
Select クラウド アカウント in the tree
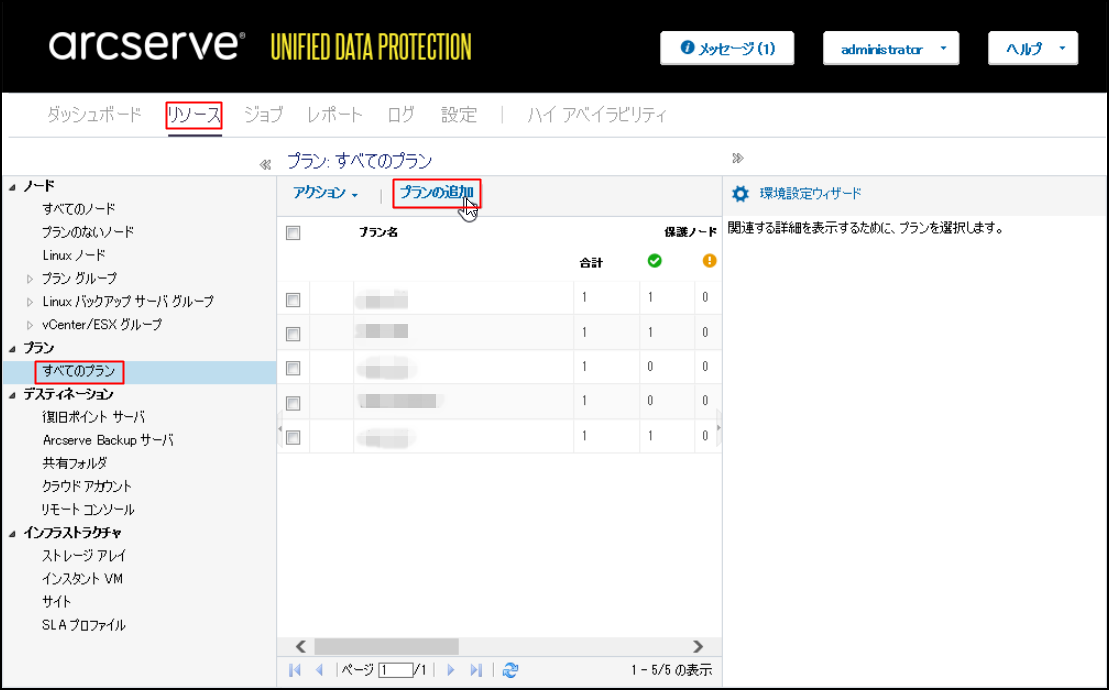pyautogui.click(x=87, y=487)
